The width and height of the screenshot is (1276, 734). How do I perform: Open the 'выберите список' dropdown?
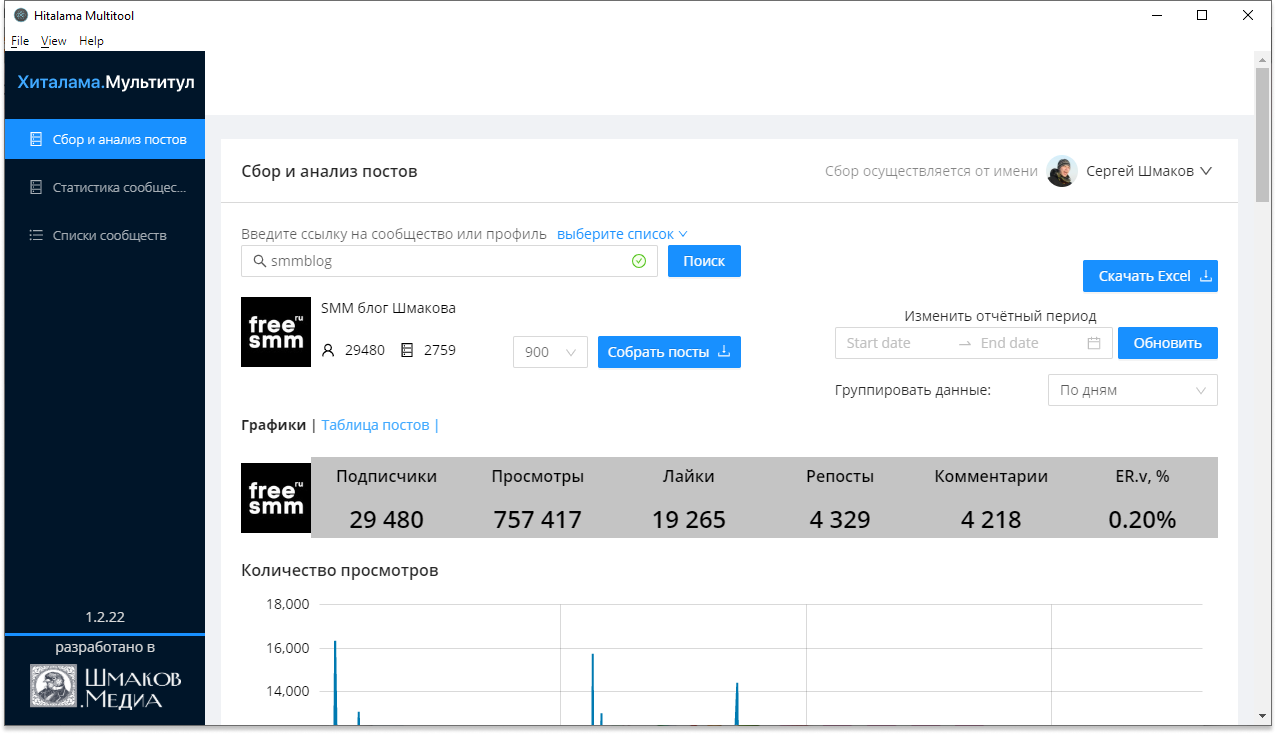(622, 234)
